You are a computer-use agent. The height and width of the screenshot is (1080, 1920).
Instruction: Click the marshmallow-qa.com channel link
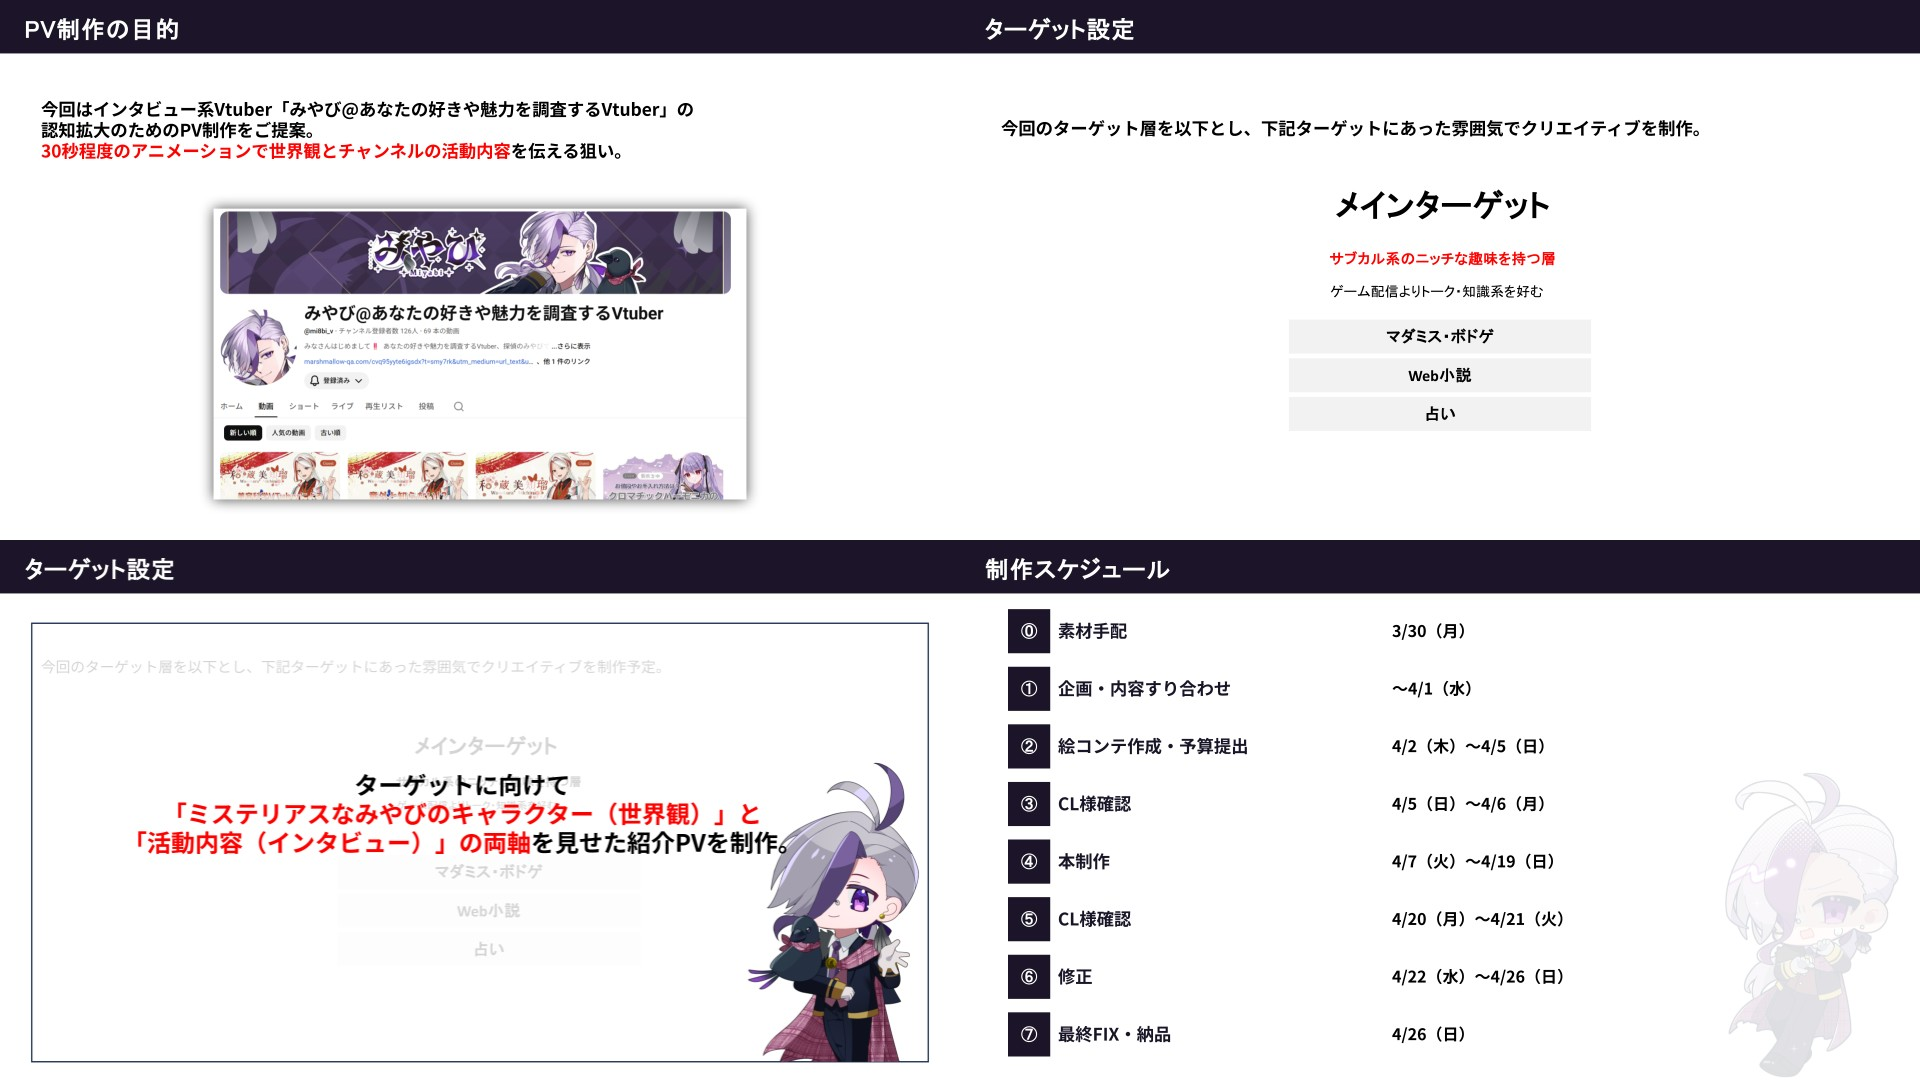tap(418, 362)
